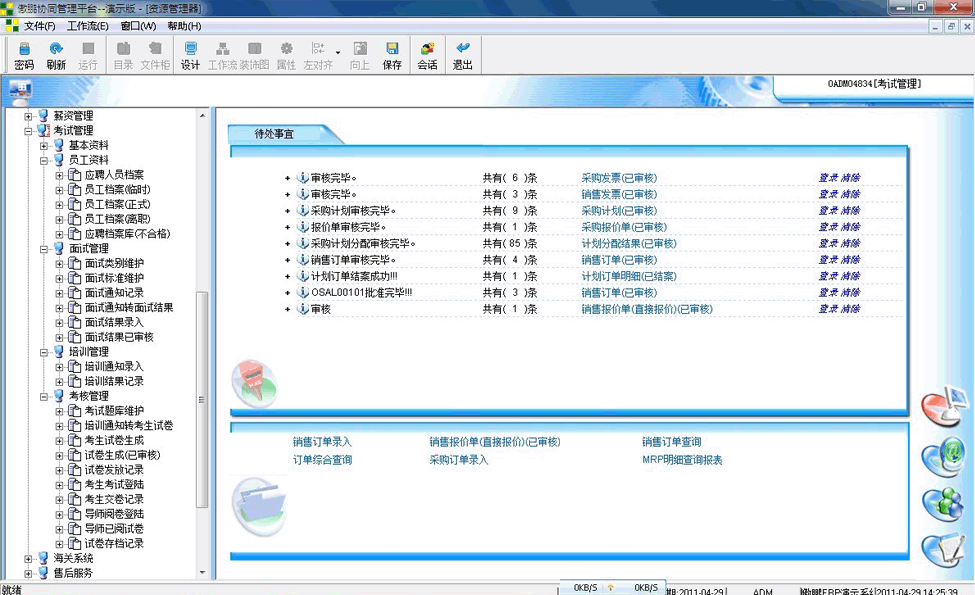Click the 密码 password toolbar icon
Screen dimensions: 975x595
click(24, 55)
